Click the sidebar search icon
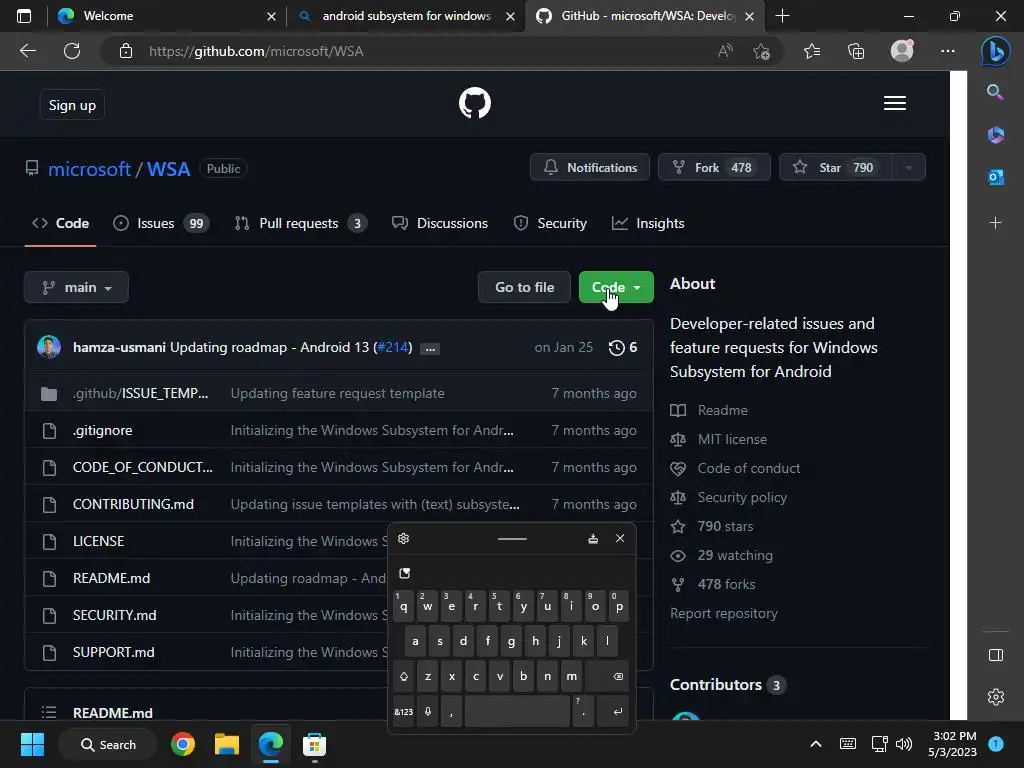1024x768 pixels. point(995,92)
